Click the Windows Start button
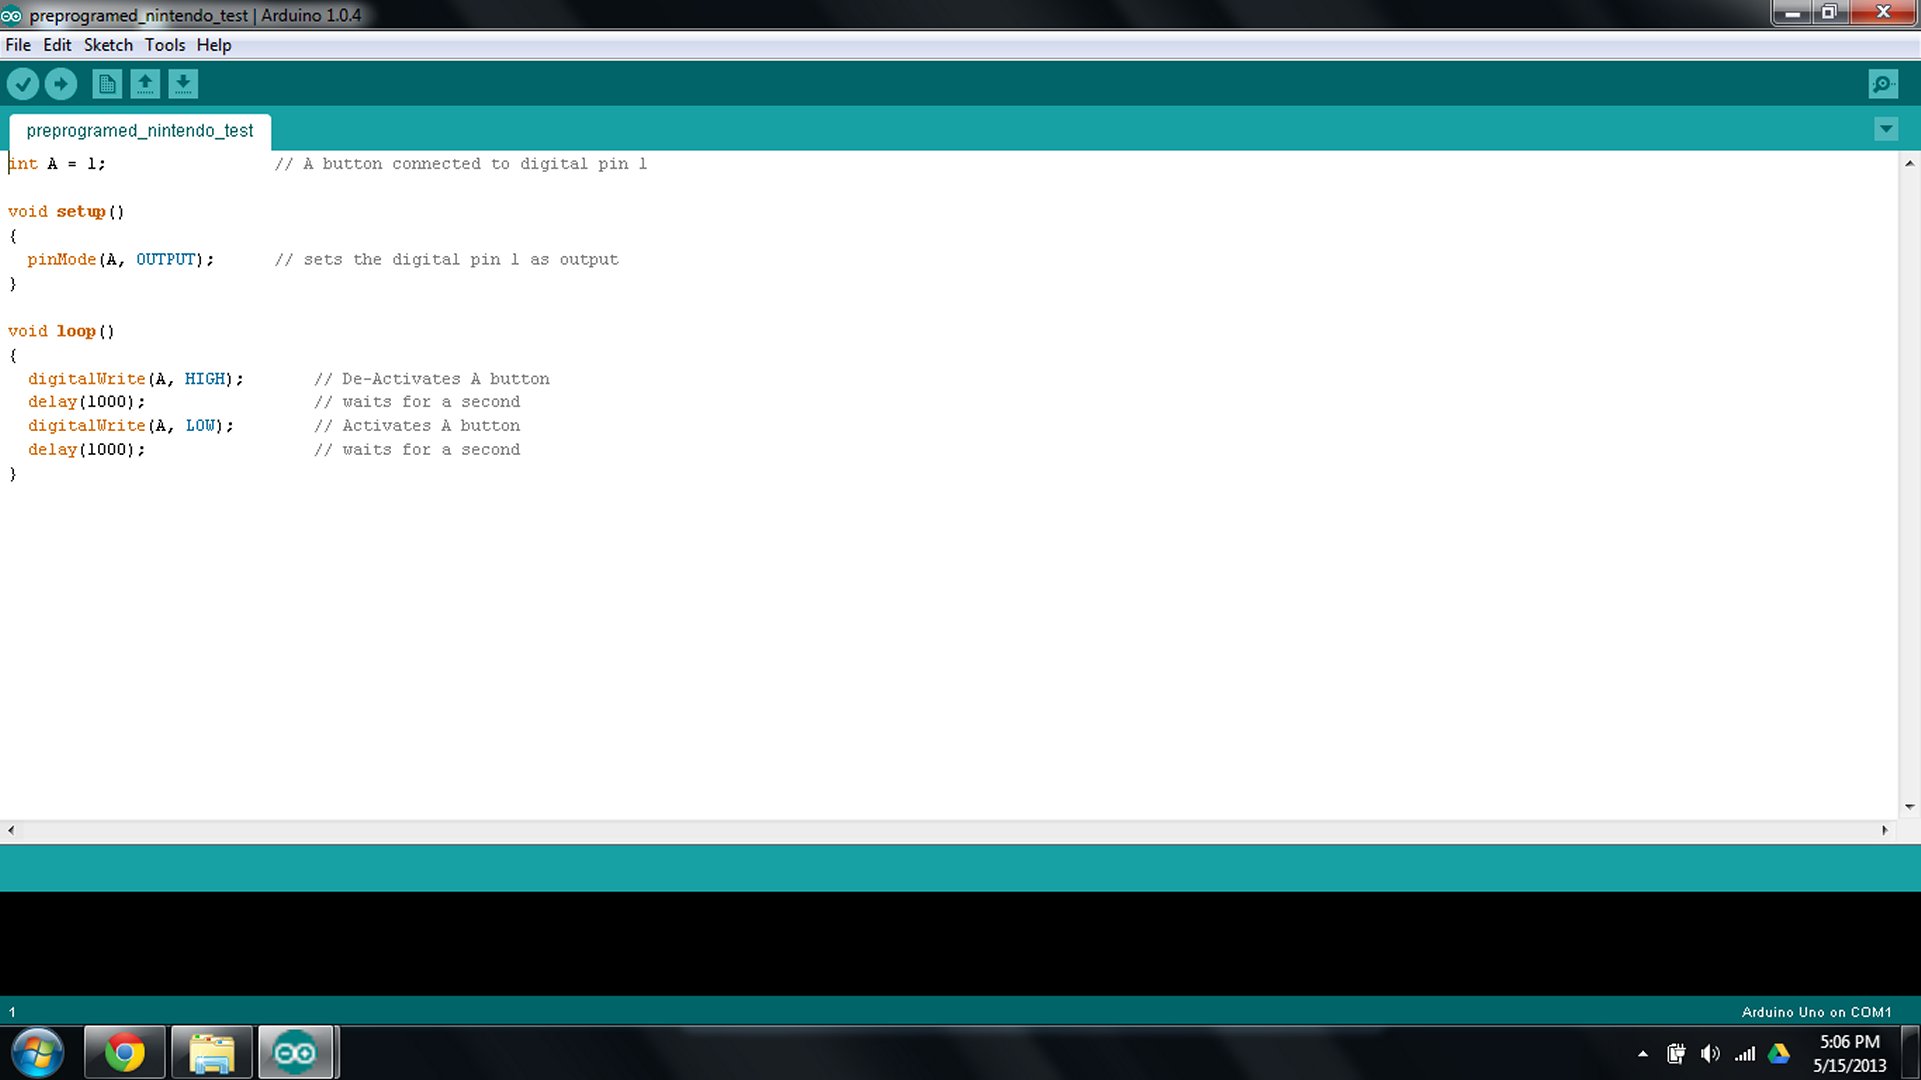This screenshot has width=1921, height=1080. [36, 1051]
